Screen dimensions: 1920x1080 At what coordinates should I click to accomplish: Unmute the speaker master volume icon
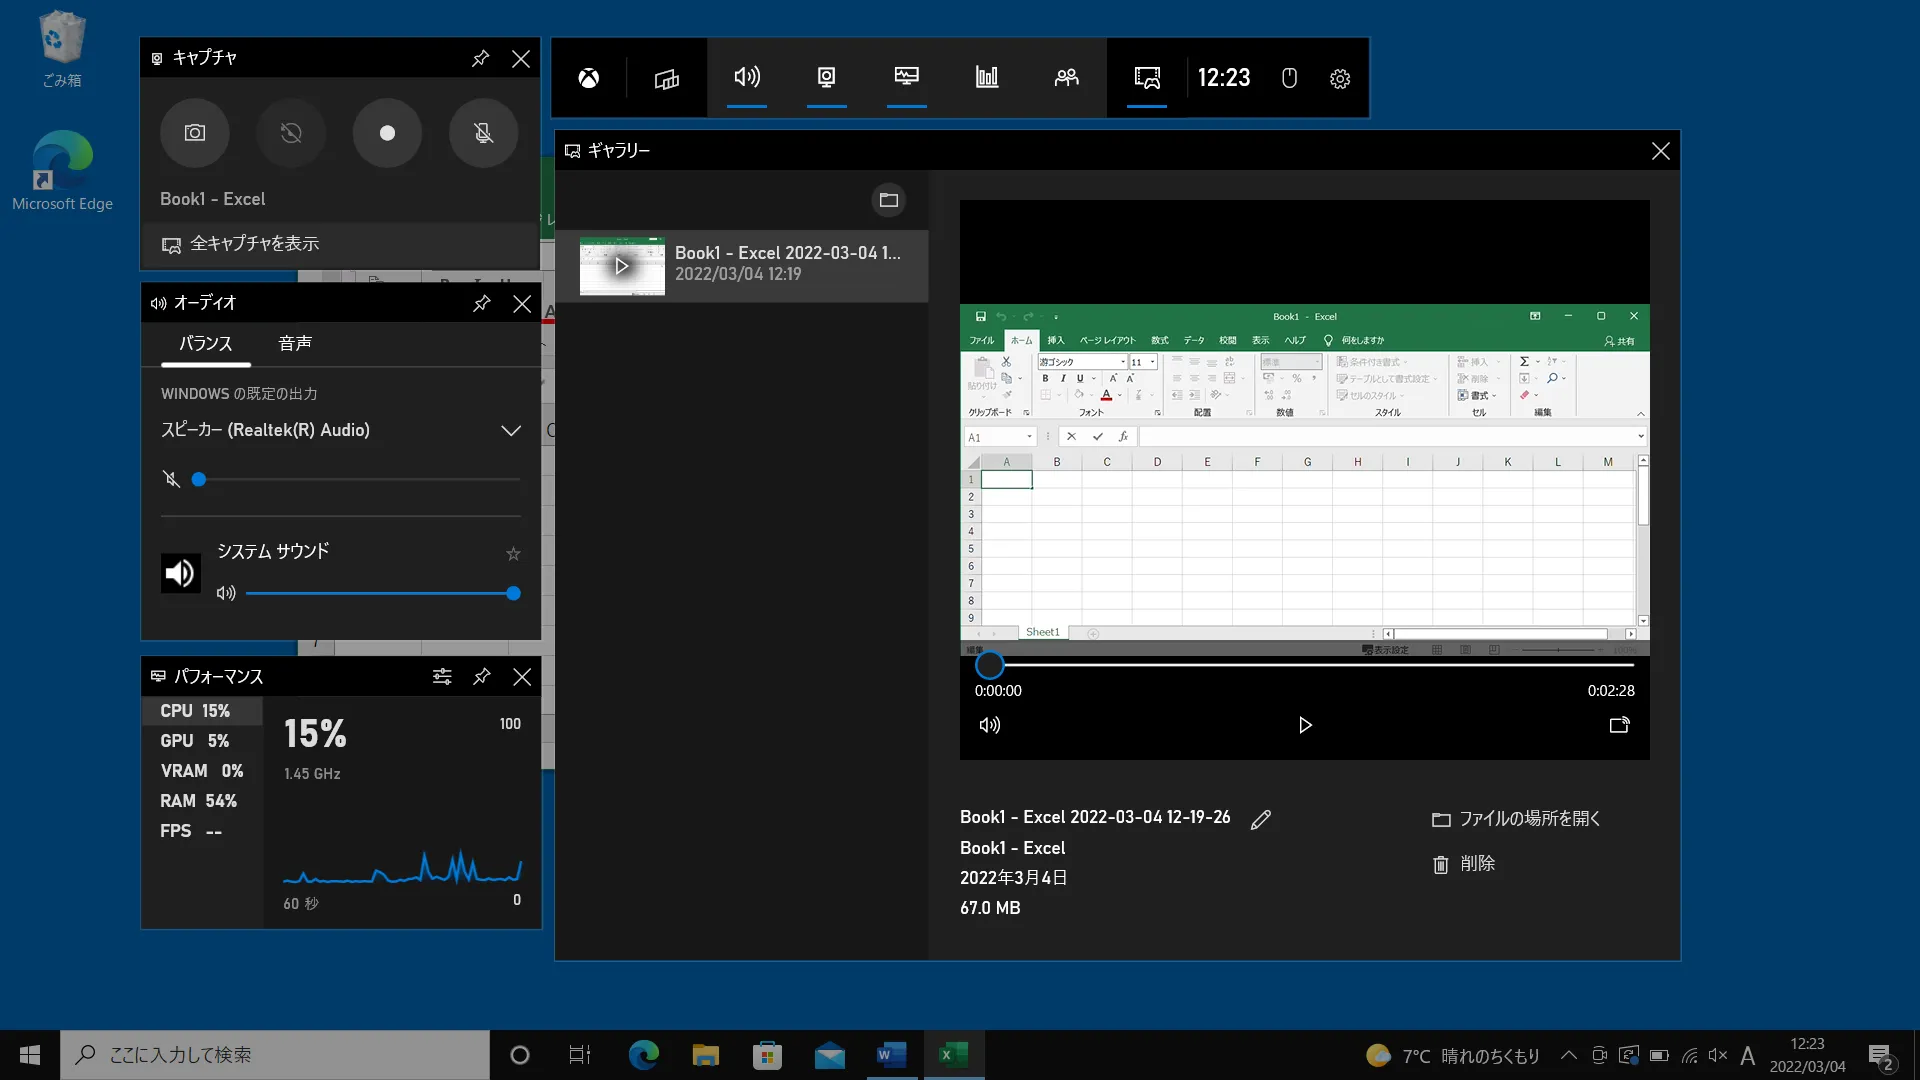point(171,480)
